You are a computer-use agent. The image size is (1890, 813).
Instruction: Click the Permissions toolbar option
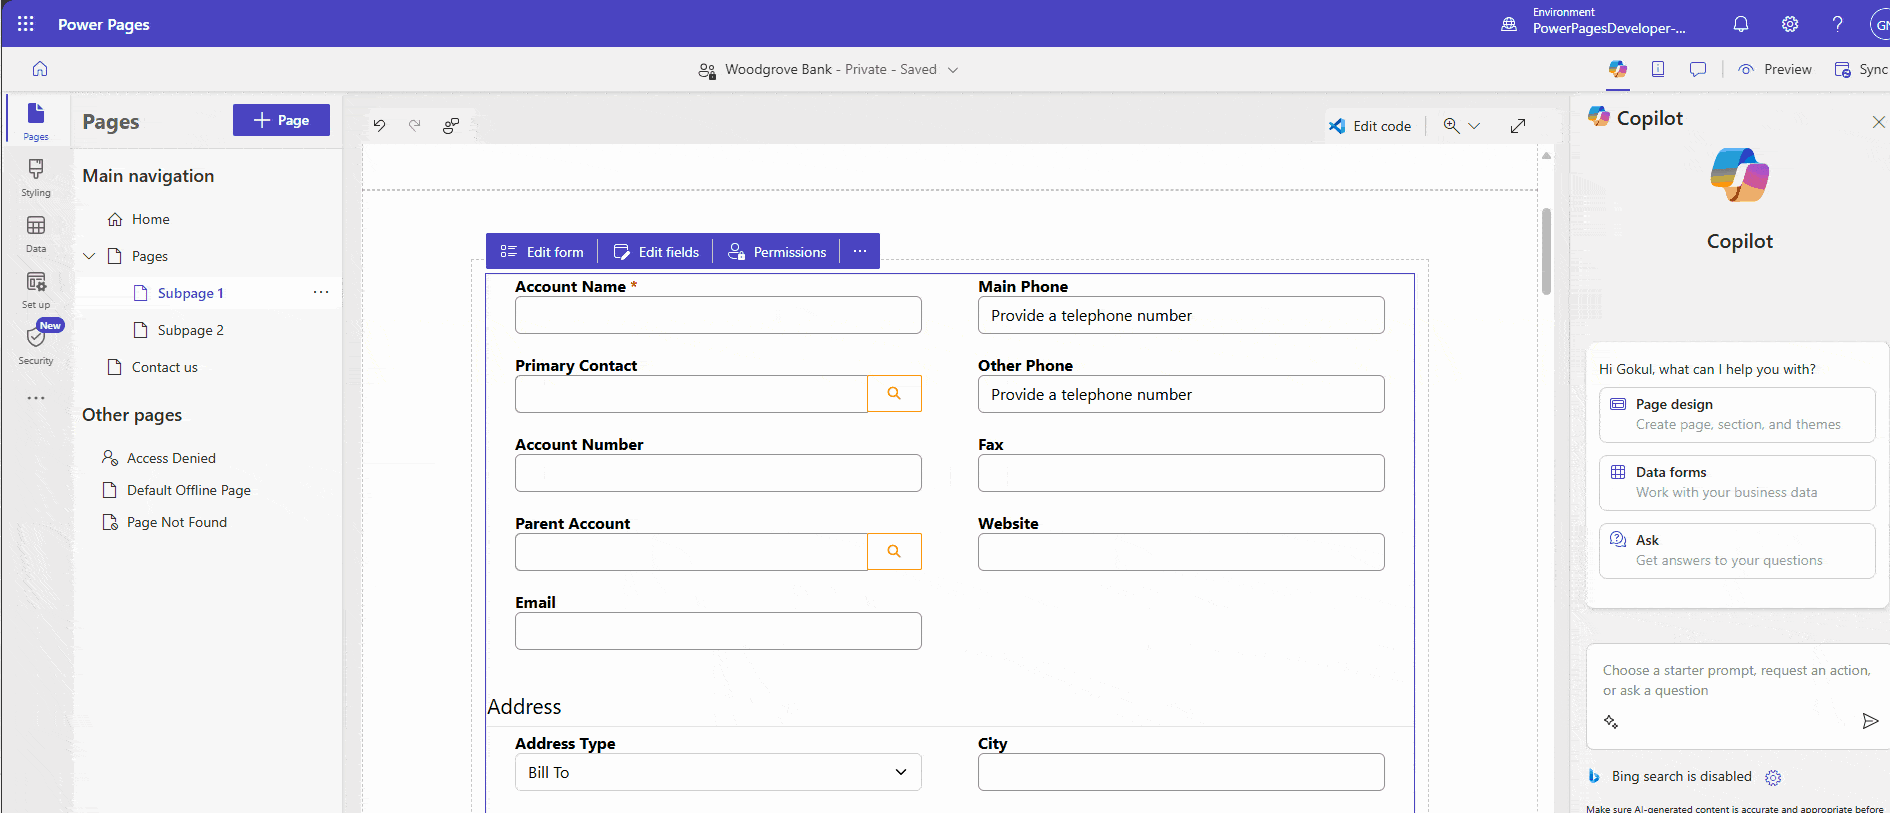point(777,252)
